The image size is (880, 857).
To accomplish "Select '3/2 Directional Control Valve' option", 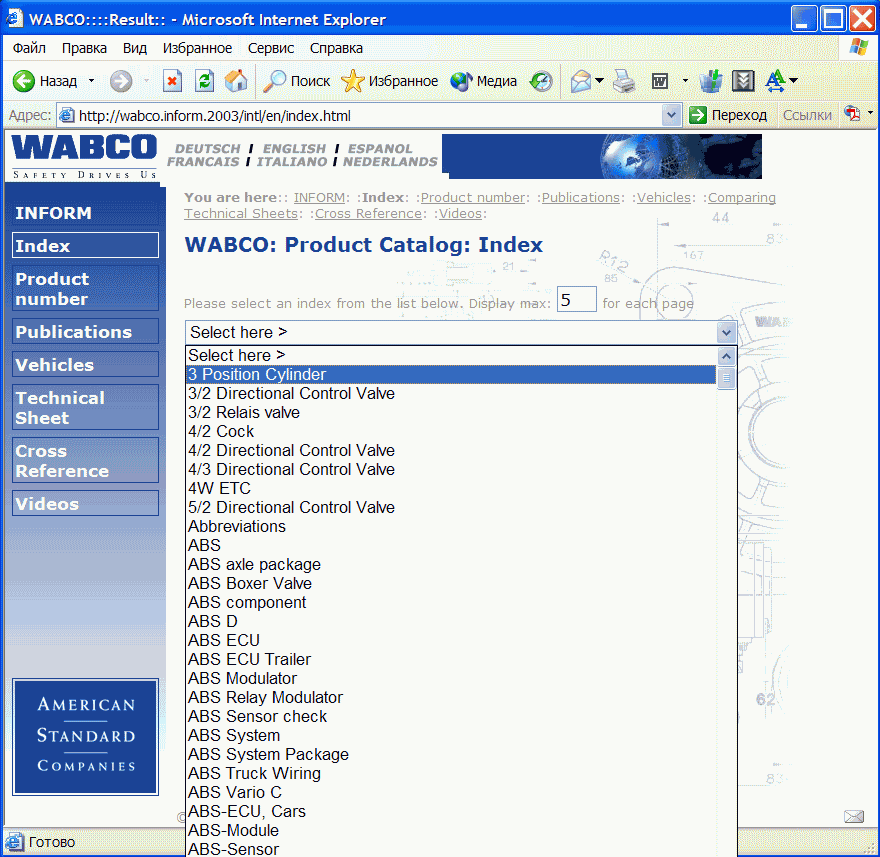I will coord(450,393).
